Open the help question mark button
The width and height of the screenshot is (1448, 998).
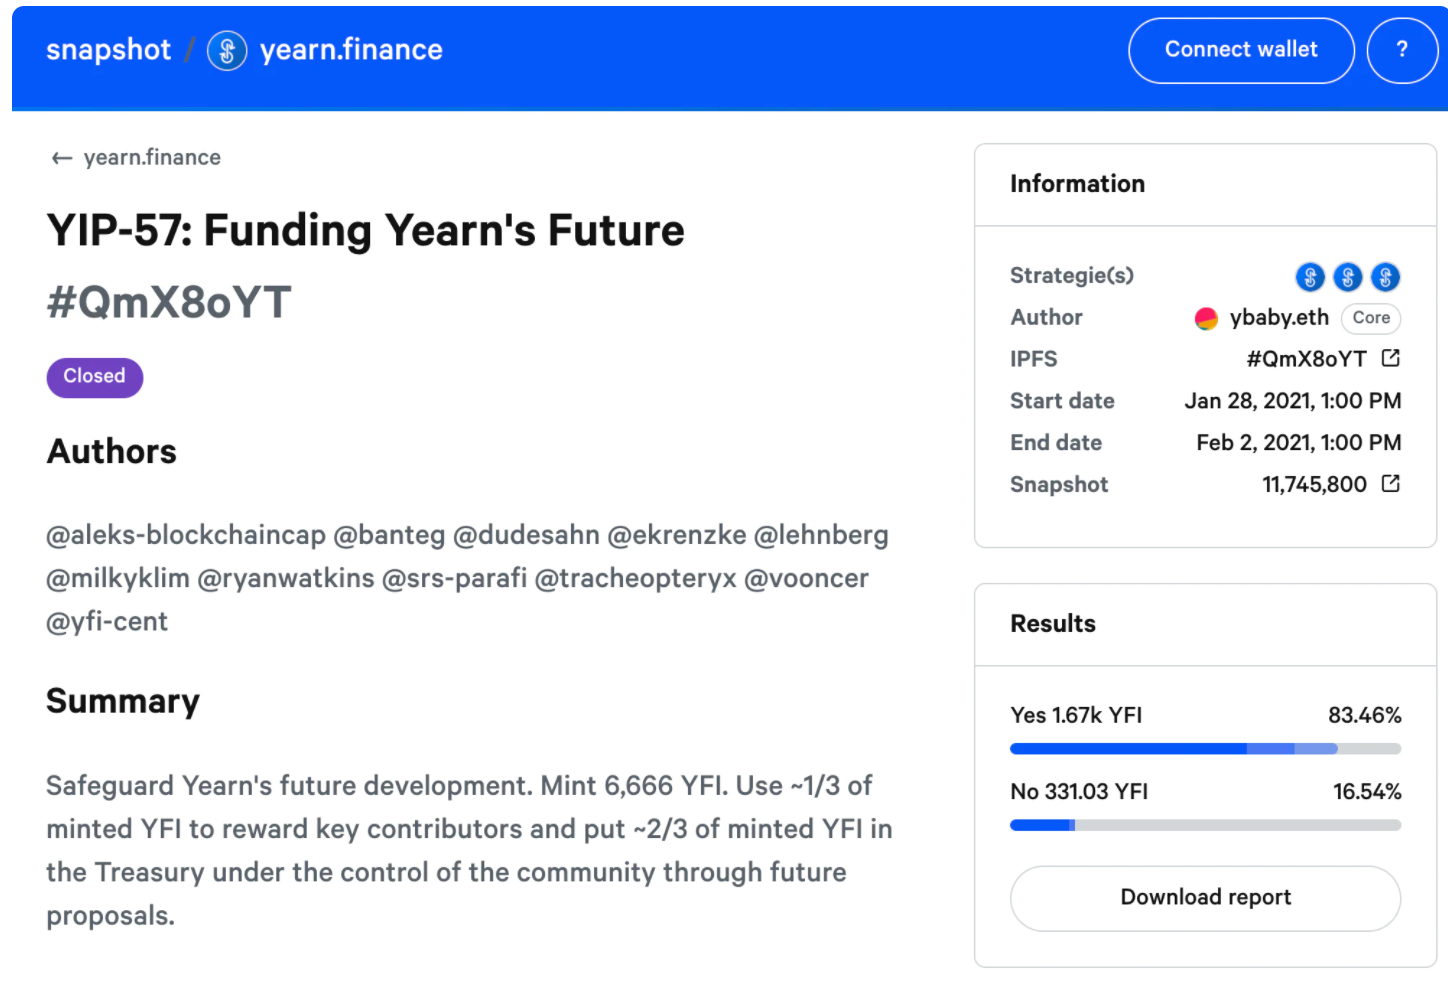tap(1402, 50)
